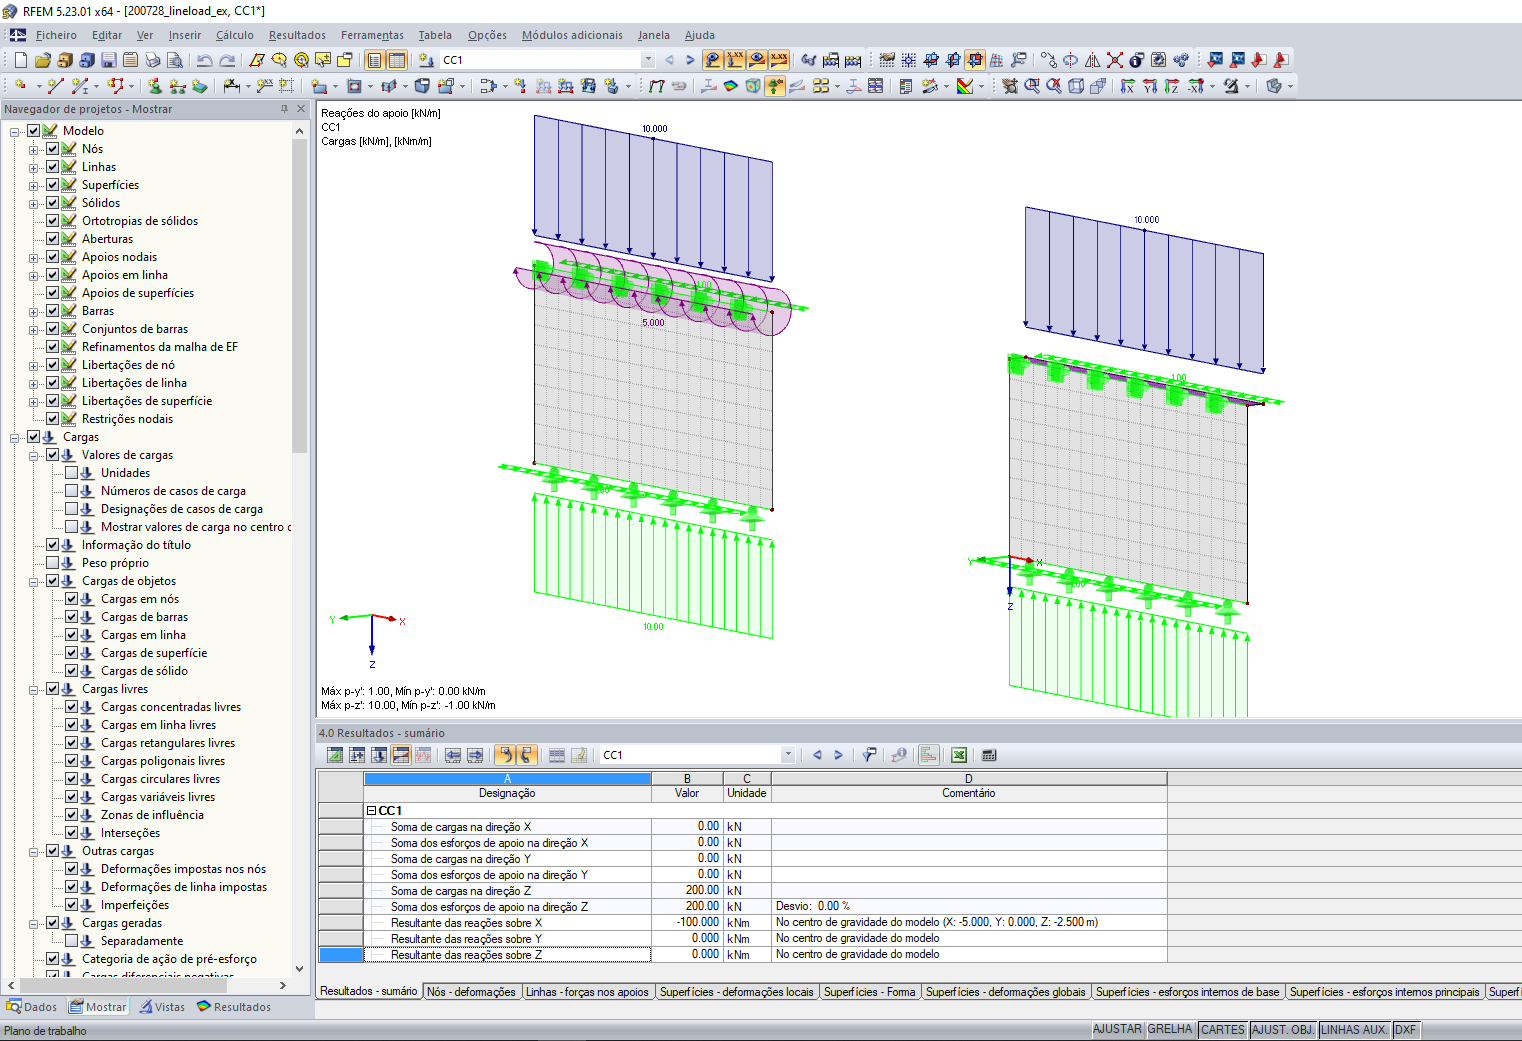Open the main toolbar CC1 load case dropdown
Image resolution: width=1522 pixels, height=1041 pixels.
pos(648,60)
